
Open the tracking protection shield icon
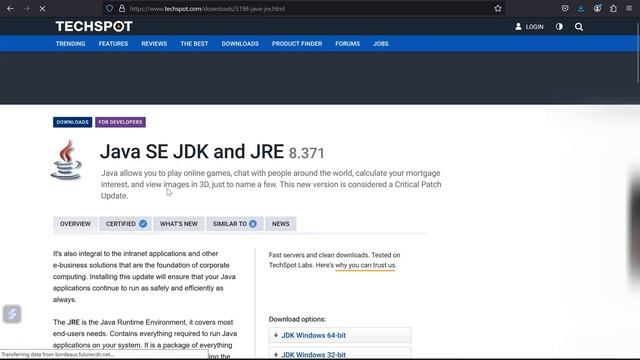[x=109, y=9]
